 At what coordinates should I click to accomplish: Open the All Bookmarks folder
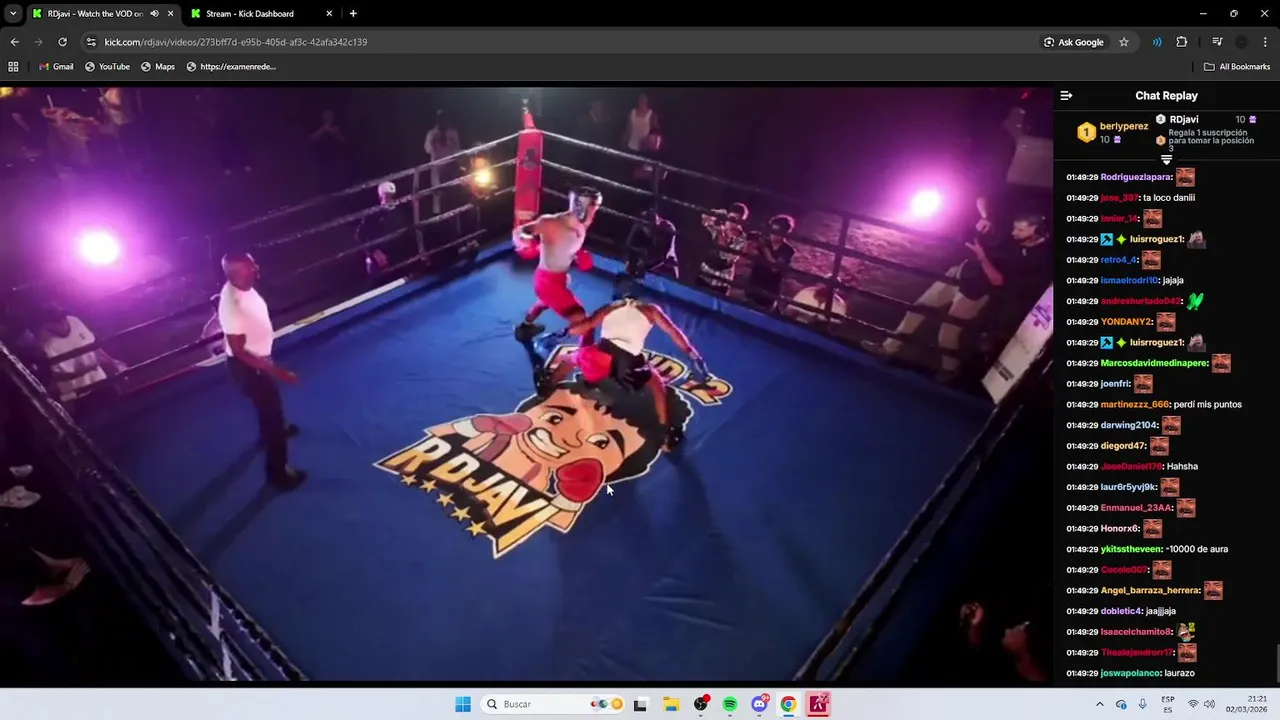click(1237, 67)
